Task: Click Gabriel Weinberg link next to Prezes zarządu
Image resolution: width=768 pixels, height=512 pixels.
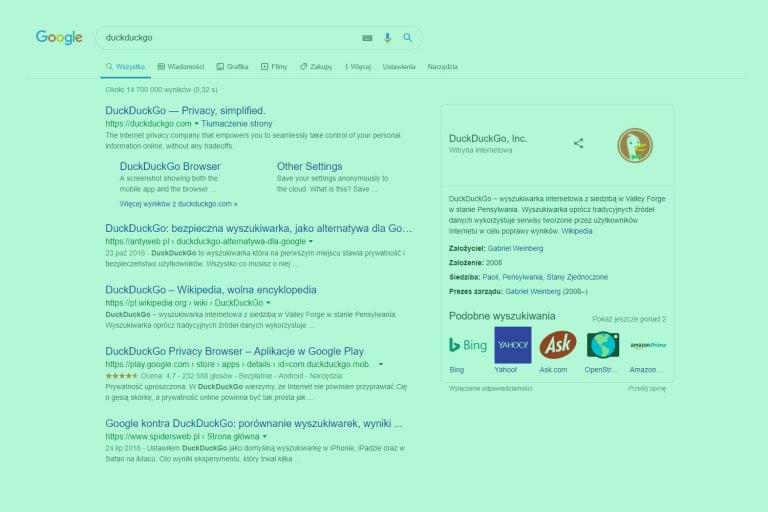Action: click(533, 292)
